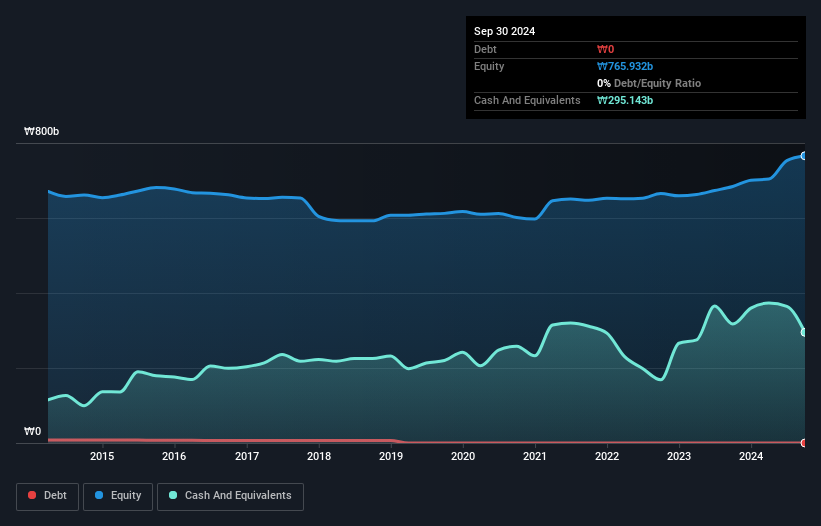Click the ₩0 y-axis label
The image size is (821, 526).
coord(33,432)
